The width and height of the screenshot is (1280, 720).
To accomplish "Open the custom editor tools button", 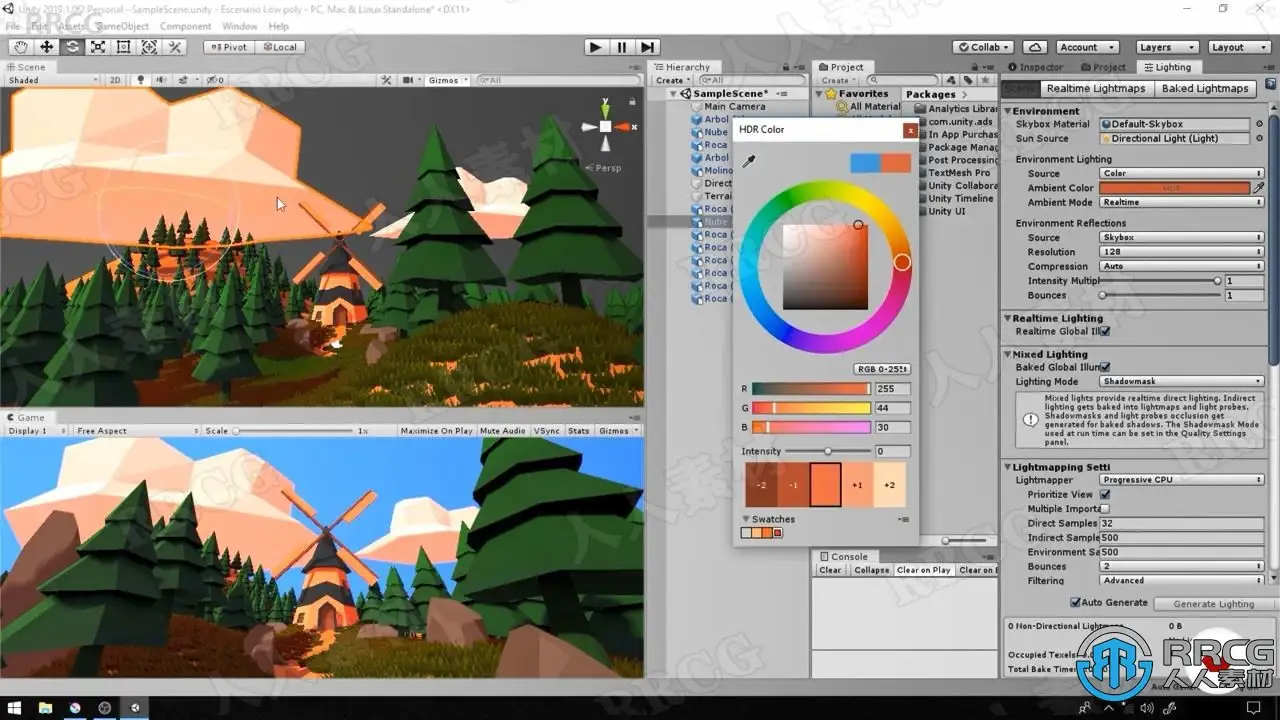I will 175,47.
